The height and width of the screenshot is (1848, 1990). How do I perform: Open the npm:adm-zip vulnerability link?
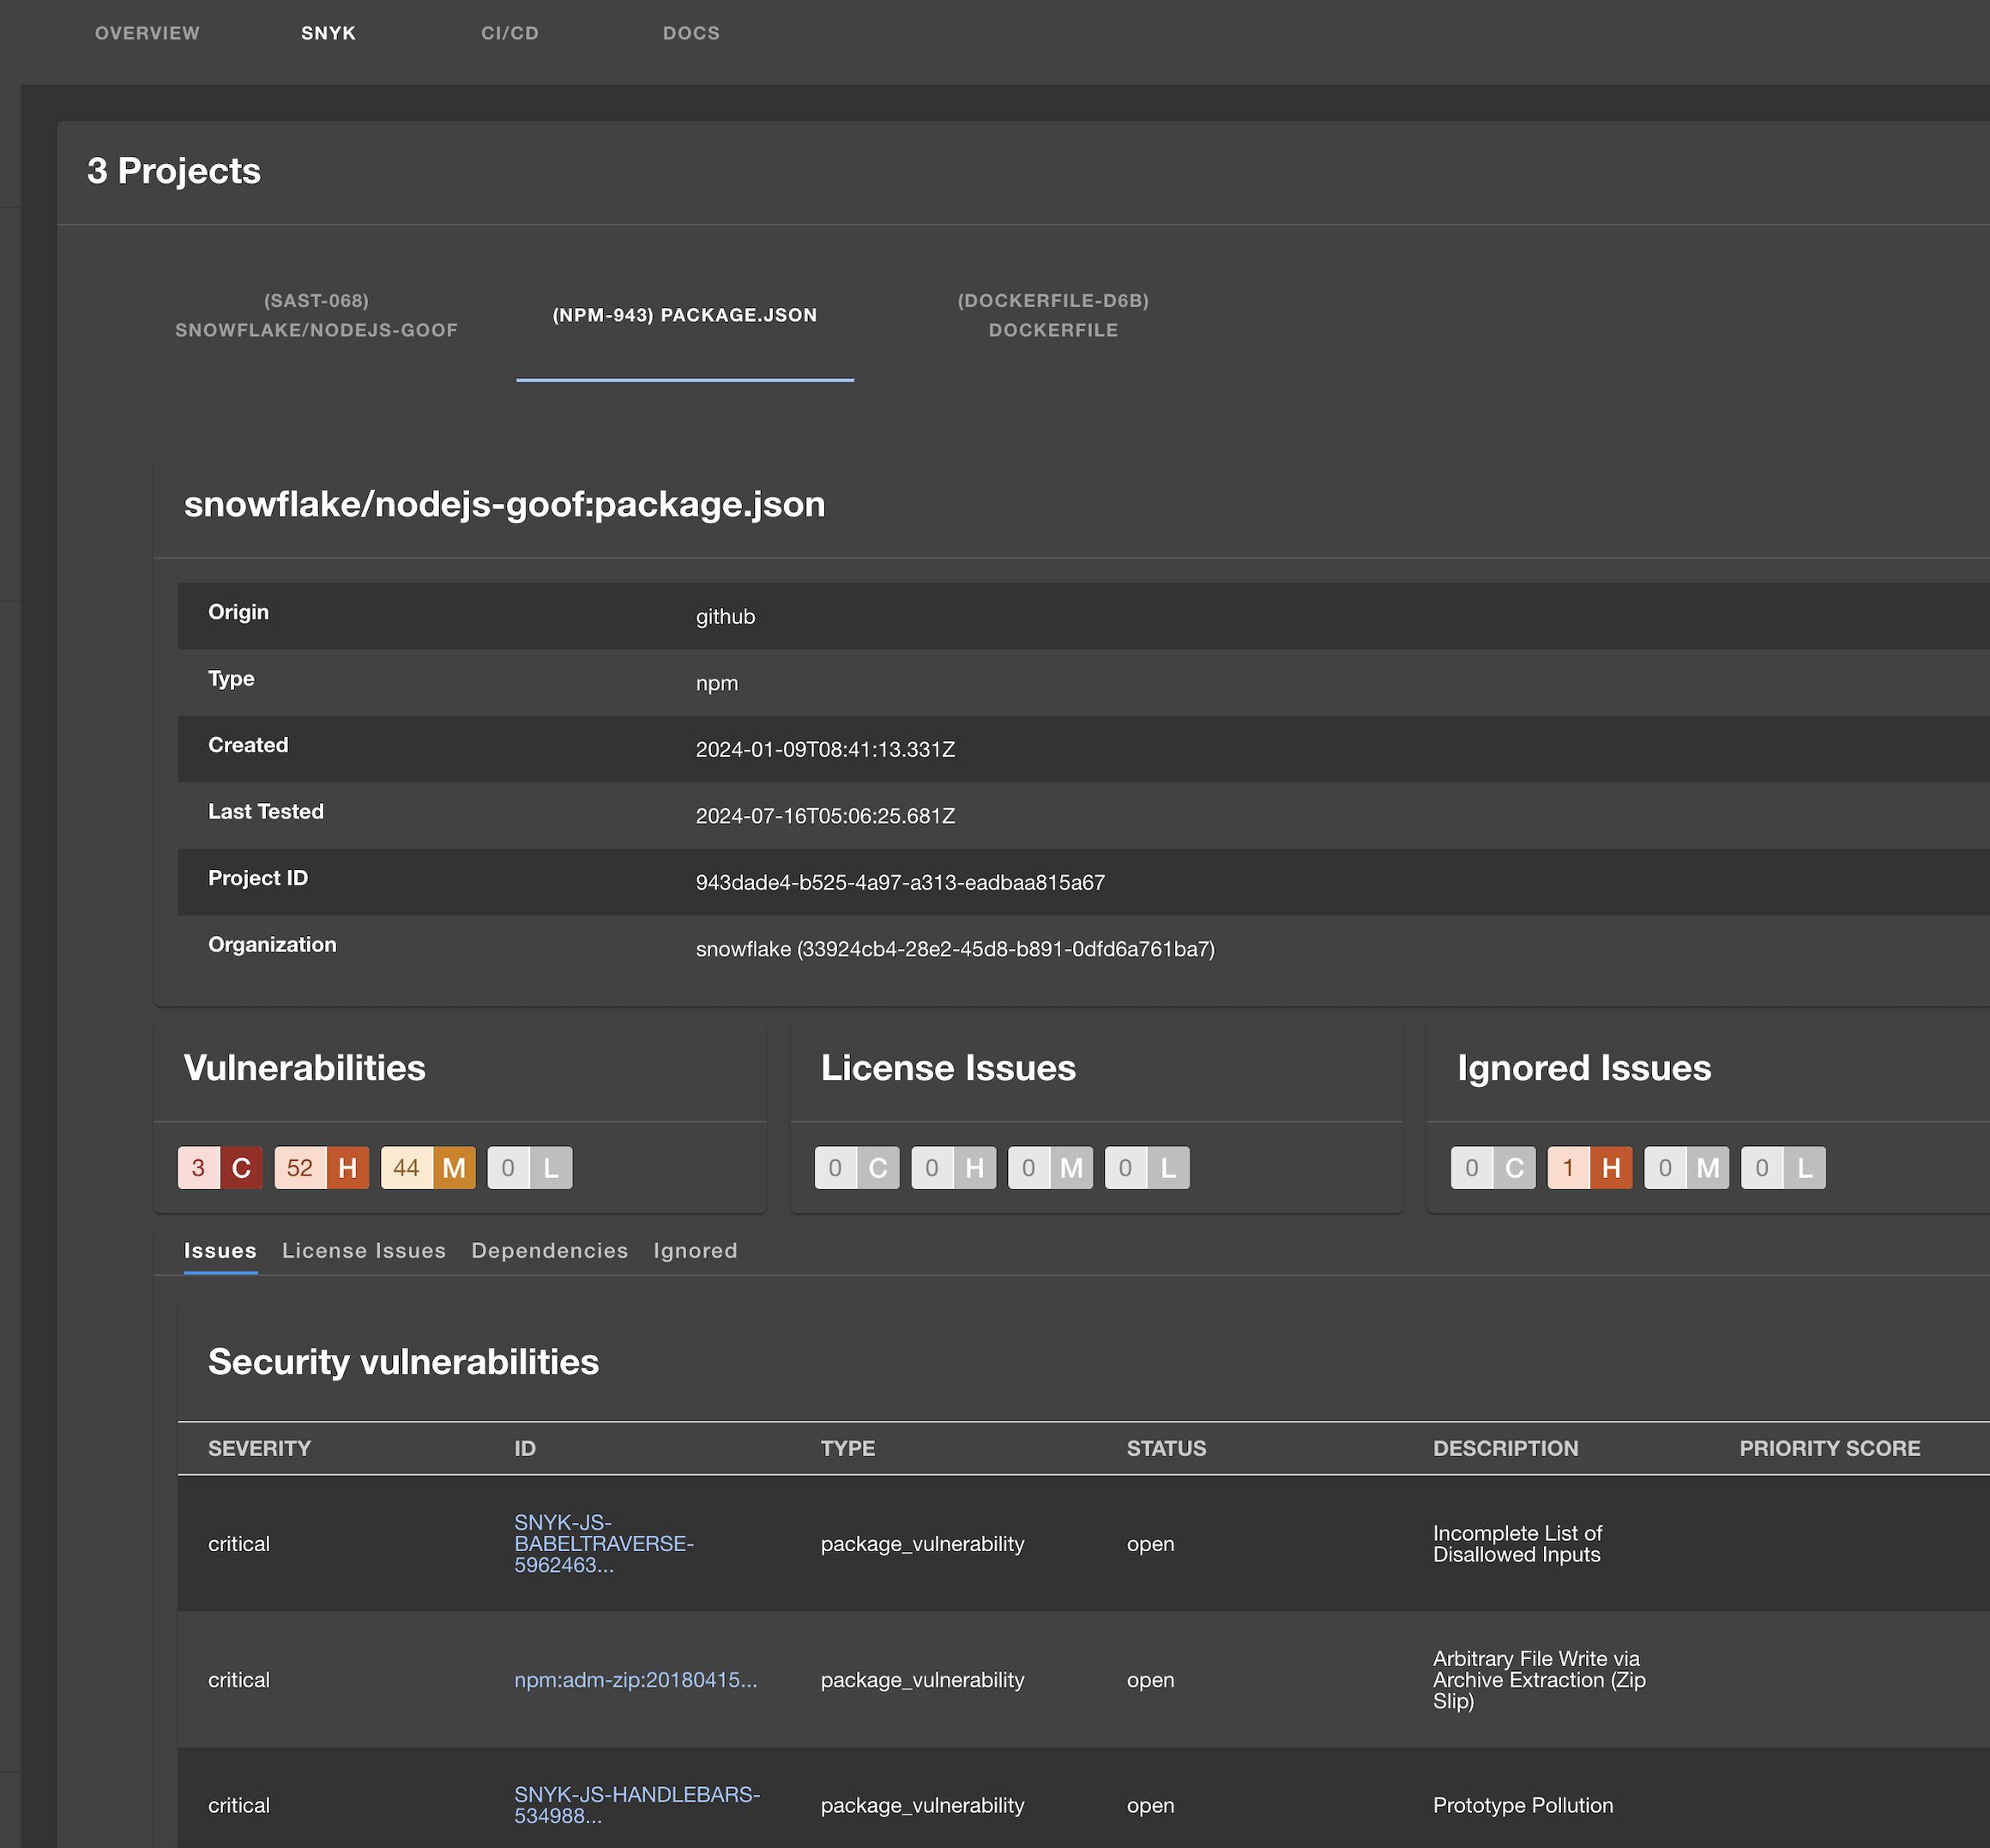(635, 1679)
